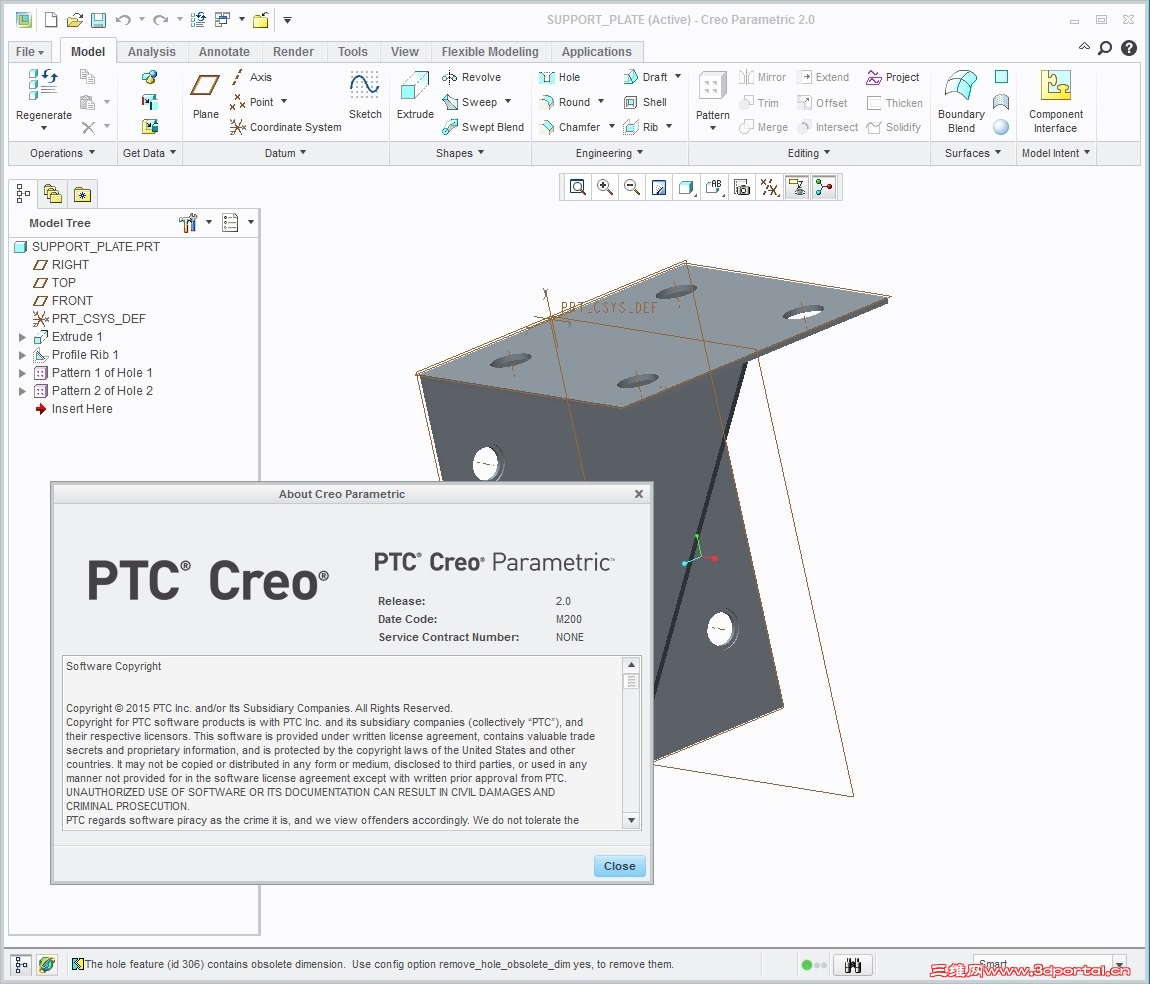
Task: Switch to the Favorites panel tab
Action: click(x=82, y=194)
